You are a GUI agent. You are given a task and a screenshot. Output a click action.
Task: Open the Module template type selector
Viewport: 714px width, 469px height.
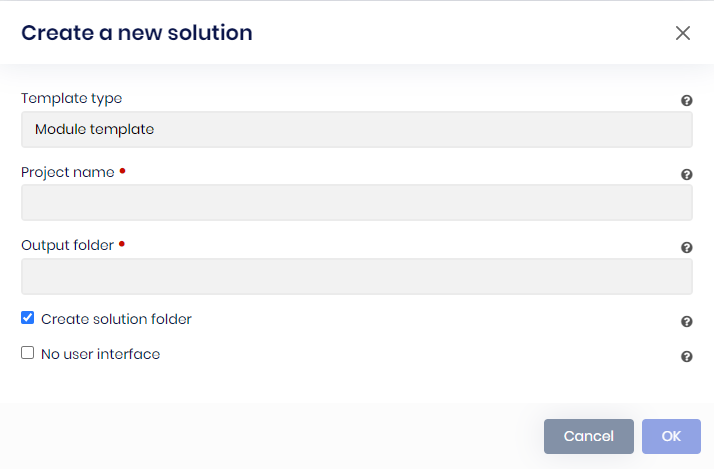356,129
